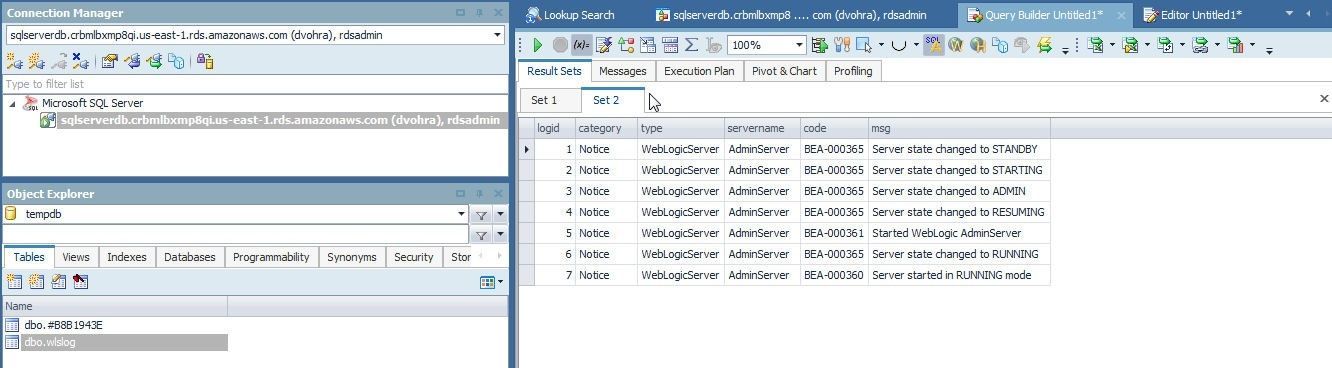Screen dimensions: 1332x368
Task: Click the empty filter text field under tempdb
Action: [236, 235]
